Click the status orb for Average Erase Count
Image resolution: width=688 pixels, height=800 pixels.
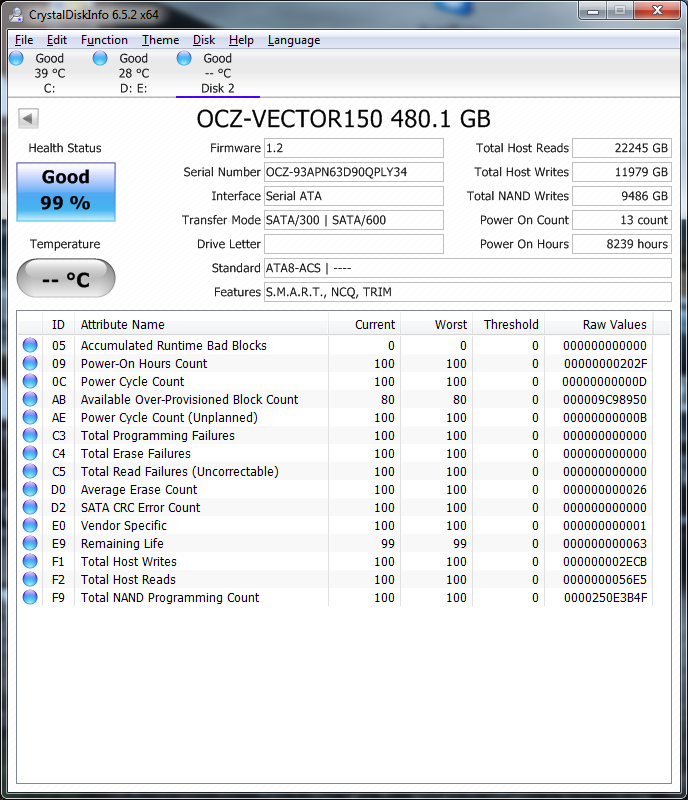coord(30,489)
